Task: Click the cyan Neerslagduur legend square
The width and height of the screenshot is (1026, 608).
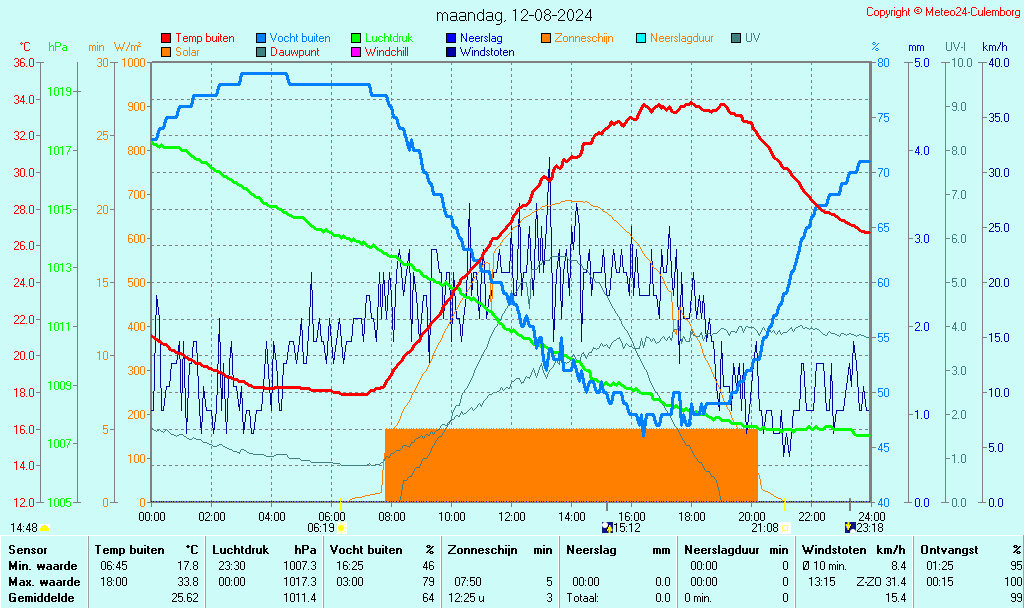Action: pos(642,38)
